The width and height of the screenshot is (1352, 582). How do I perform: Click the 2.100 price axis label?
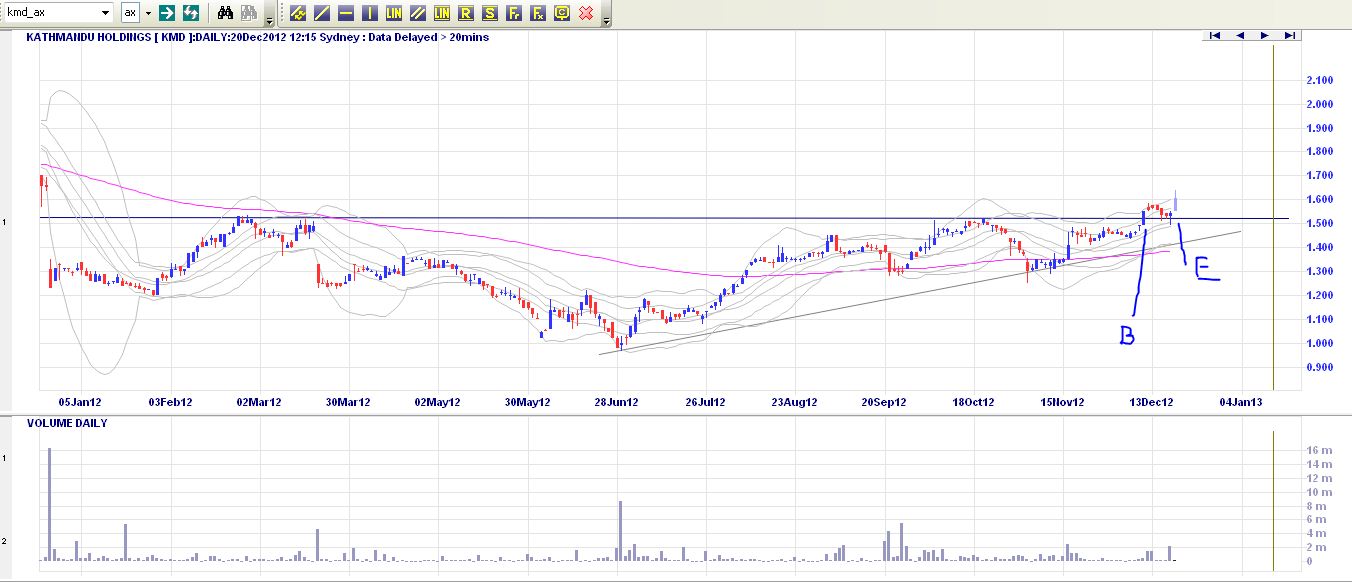pos(1319,80)
